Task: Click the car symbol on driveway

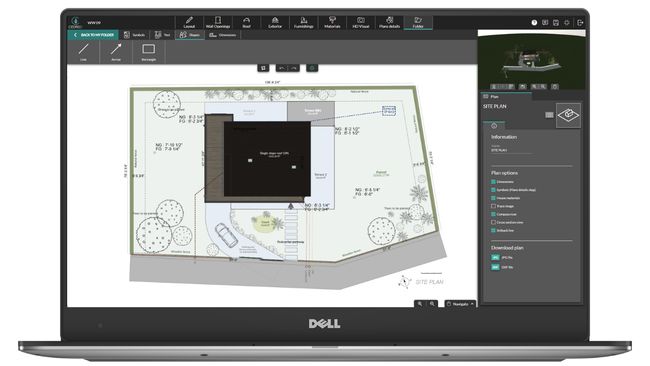Action: pyautogui.click(x=226, y=235)
